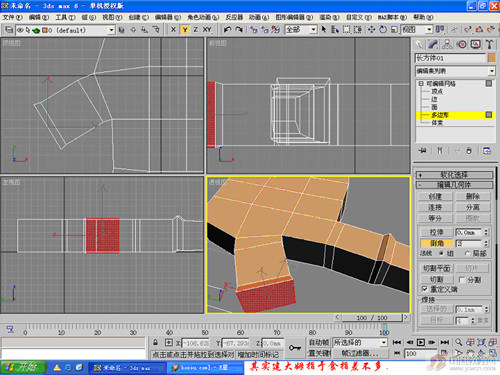Toggle Min/Max viewport icon
The width and height of the screenshot is (500, 375).
[492, 353]
